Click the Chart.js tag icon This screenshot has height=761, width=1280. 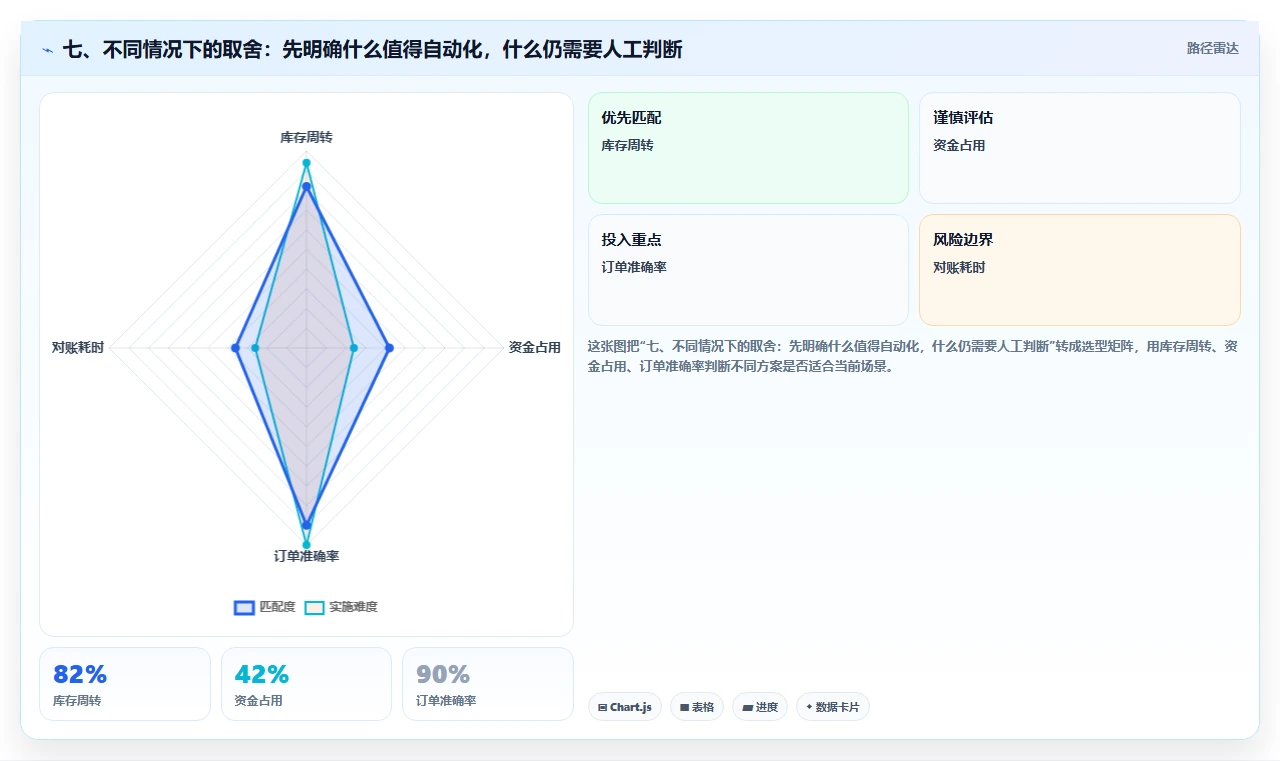click(602, 707)
